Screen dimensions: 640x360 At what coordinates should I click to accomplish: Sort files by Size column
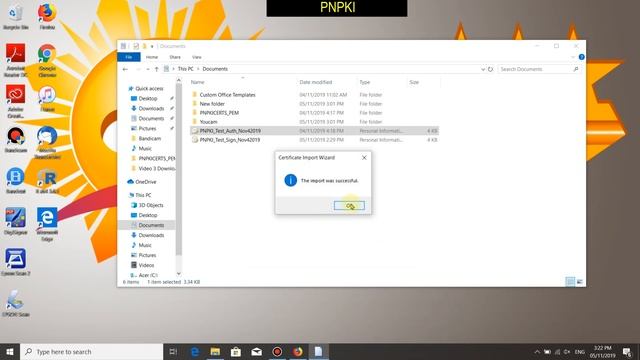414,82
